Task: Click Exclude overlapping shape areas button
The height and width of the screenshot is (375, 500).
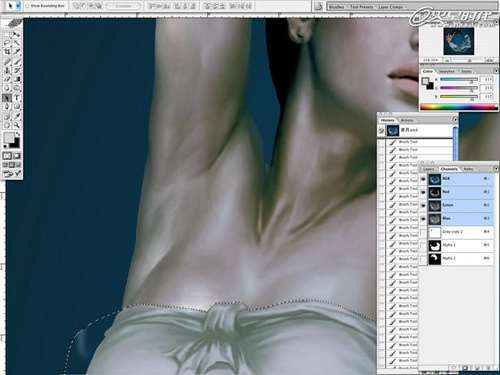Action: 99,6
